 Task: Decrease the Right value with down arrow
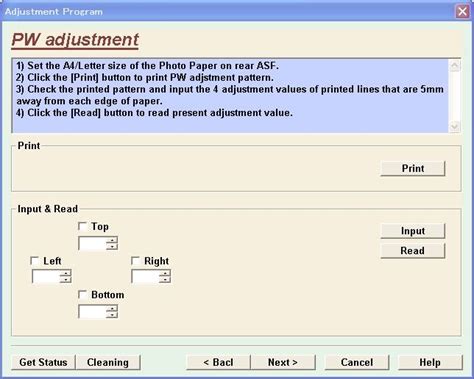coord(165,280)
